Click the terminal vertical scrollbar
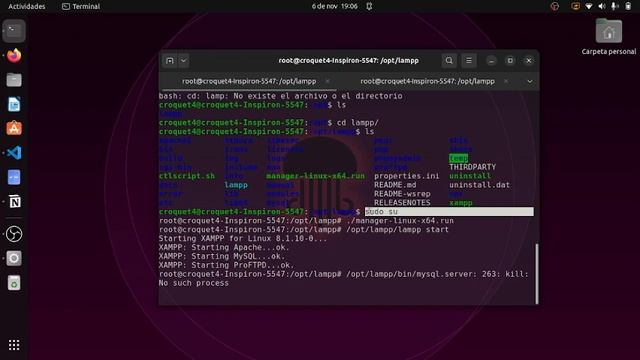 click(x=536, y=273)
